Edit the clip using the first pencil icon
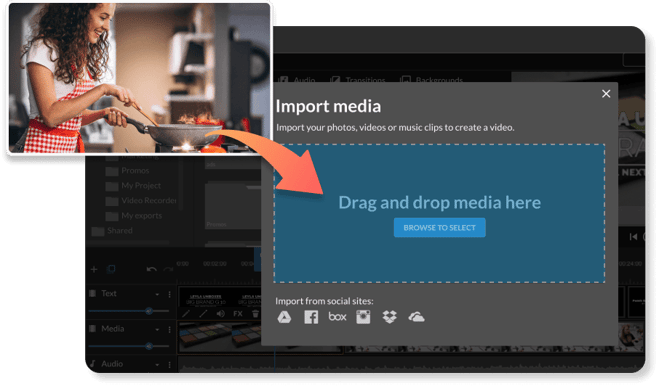The height and width of the screenshot is (386, 659). [x=186, y=314]
